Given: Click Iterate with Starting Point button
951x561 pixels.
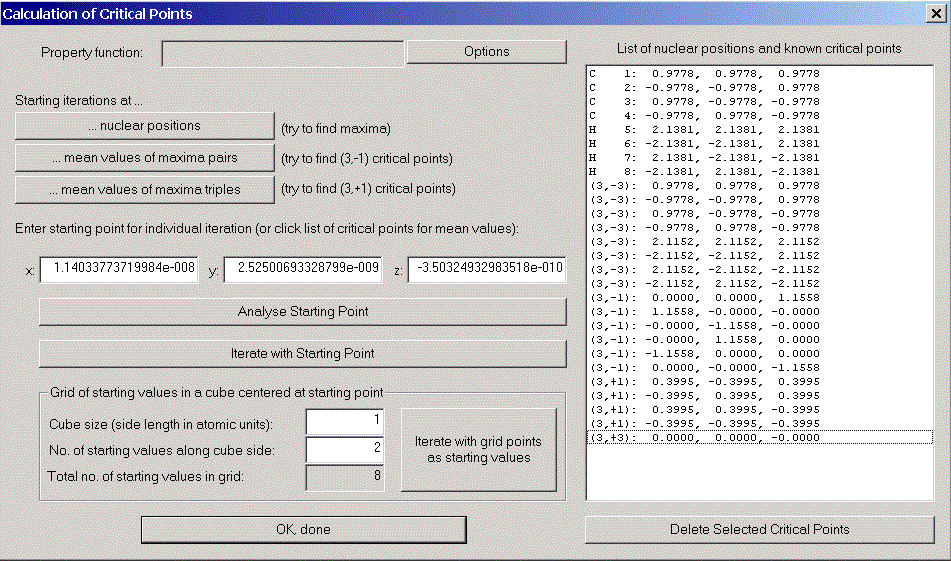Looking at the screenshot, I should pos(302,354).
